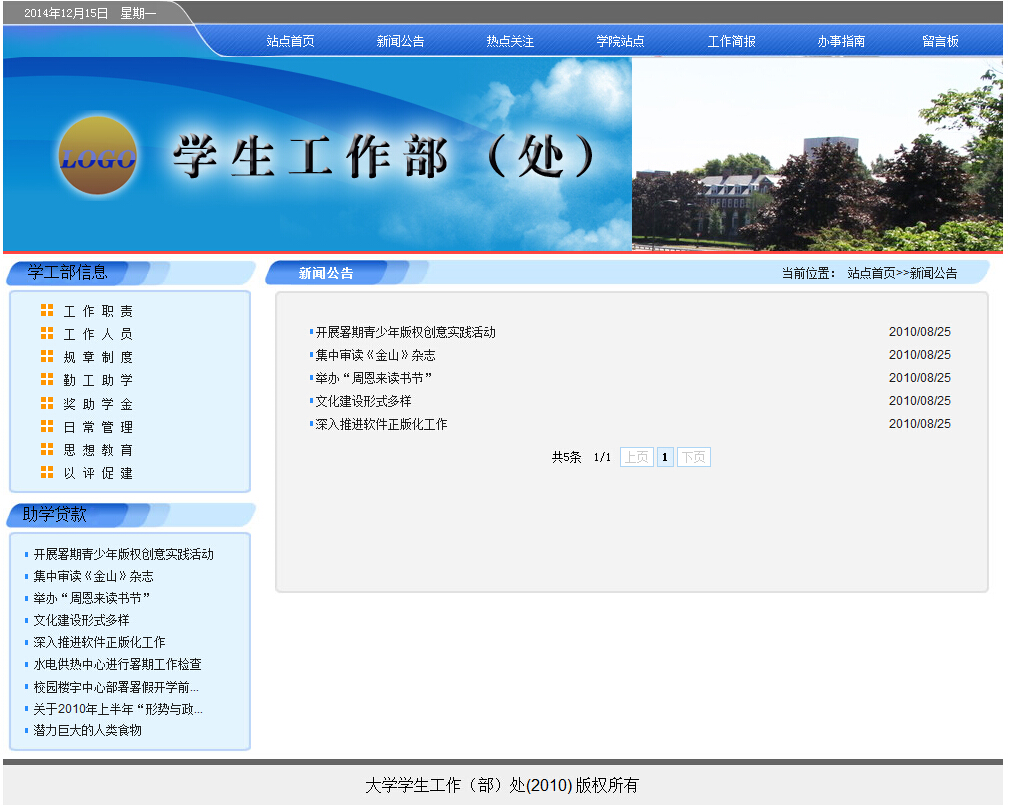This screenshot has width=1011, height=809.
Task: Go to 新闻公告 in the top navigation
Action: (x=400, y=41)
